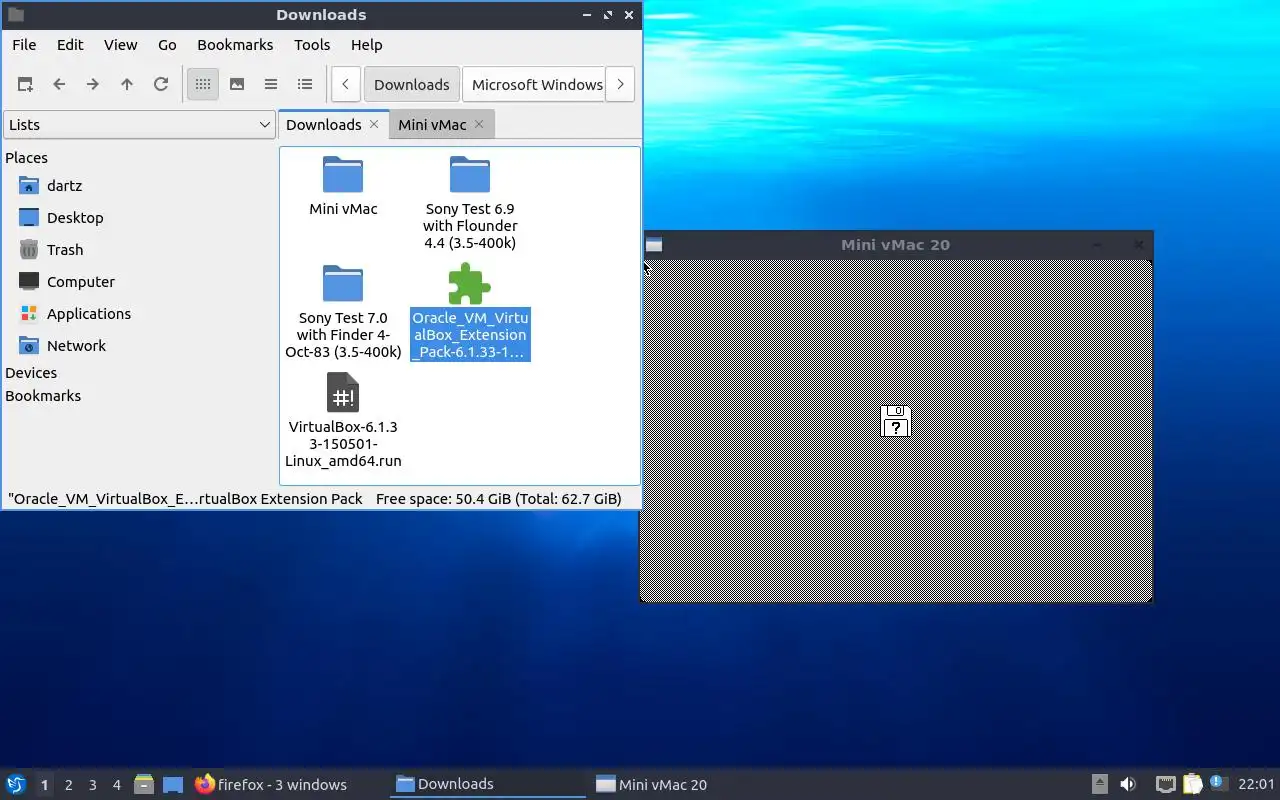Click the Places heading in the sidebar
This screenshot has width=1280, height=800.
(26, 158)
